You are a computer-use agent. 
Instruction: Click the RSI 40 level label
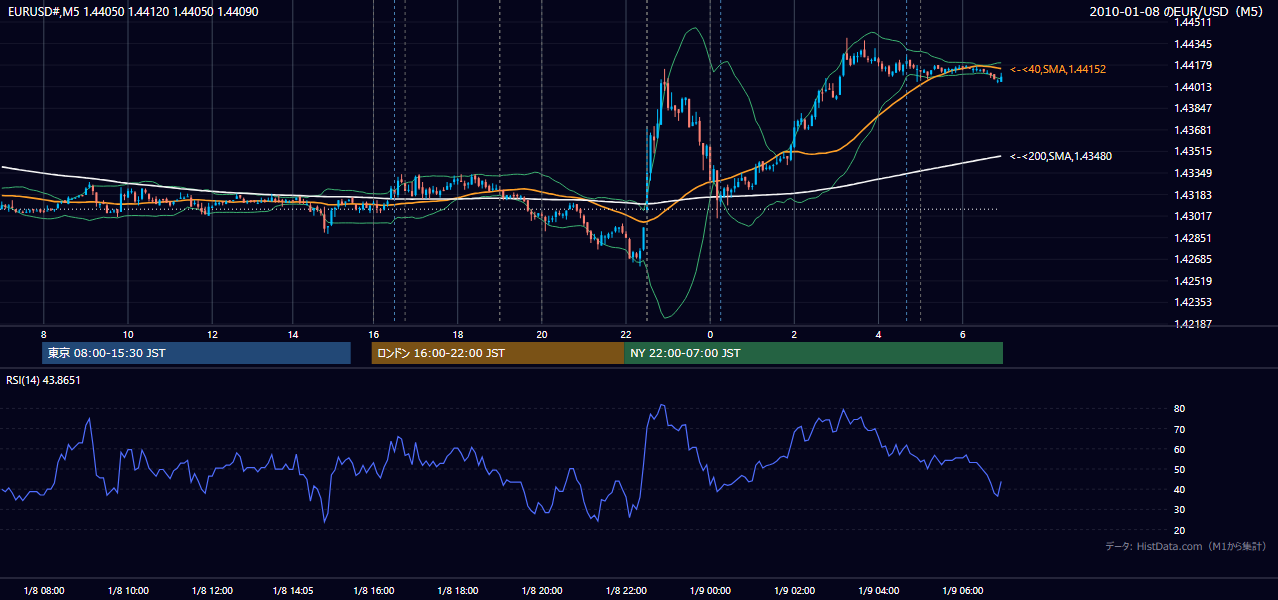[x=1179, y=489]
